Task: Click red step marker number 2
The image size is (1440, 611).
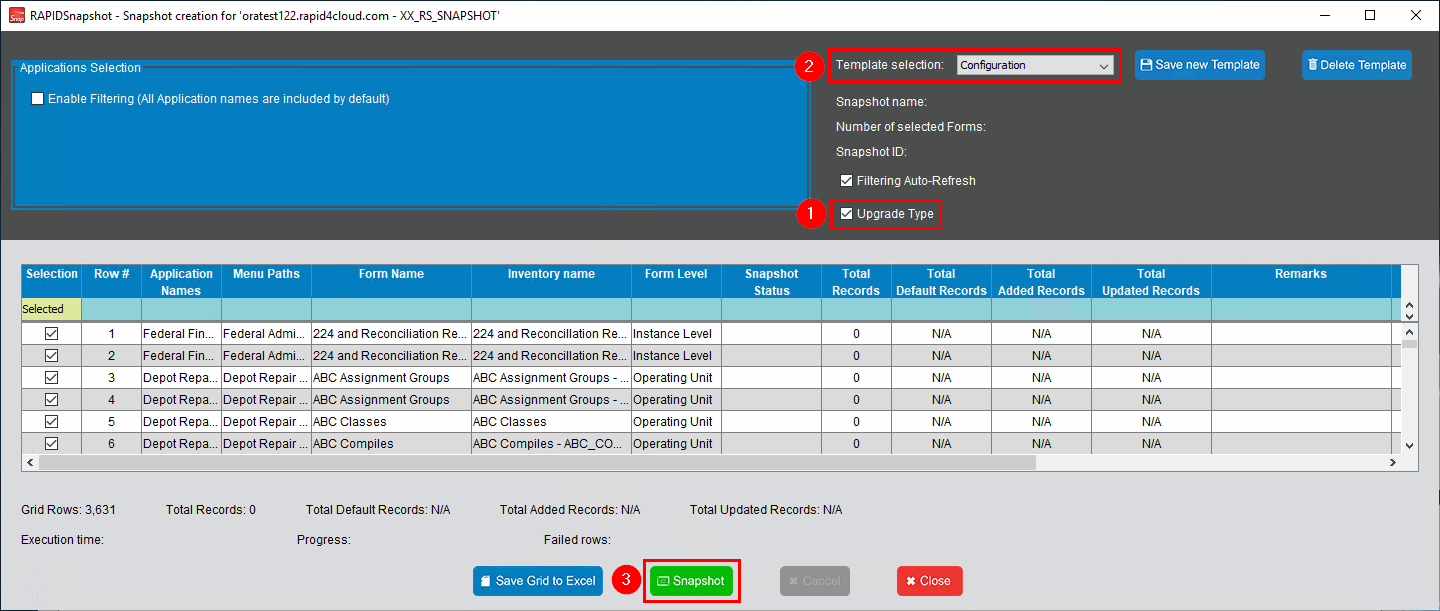Action: click(x=809, y=66)
